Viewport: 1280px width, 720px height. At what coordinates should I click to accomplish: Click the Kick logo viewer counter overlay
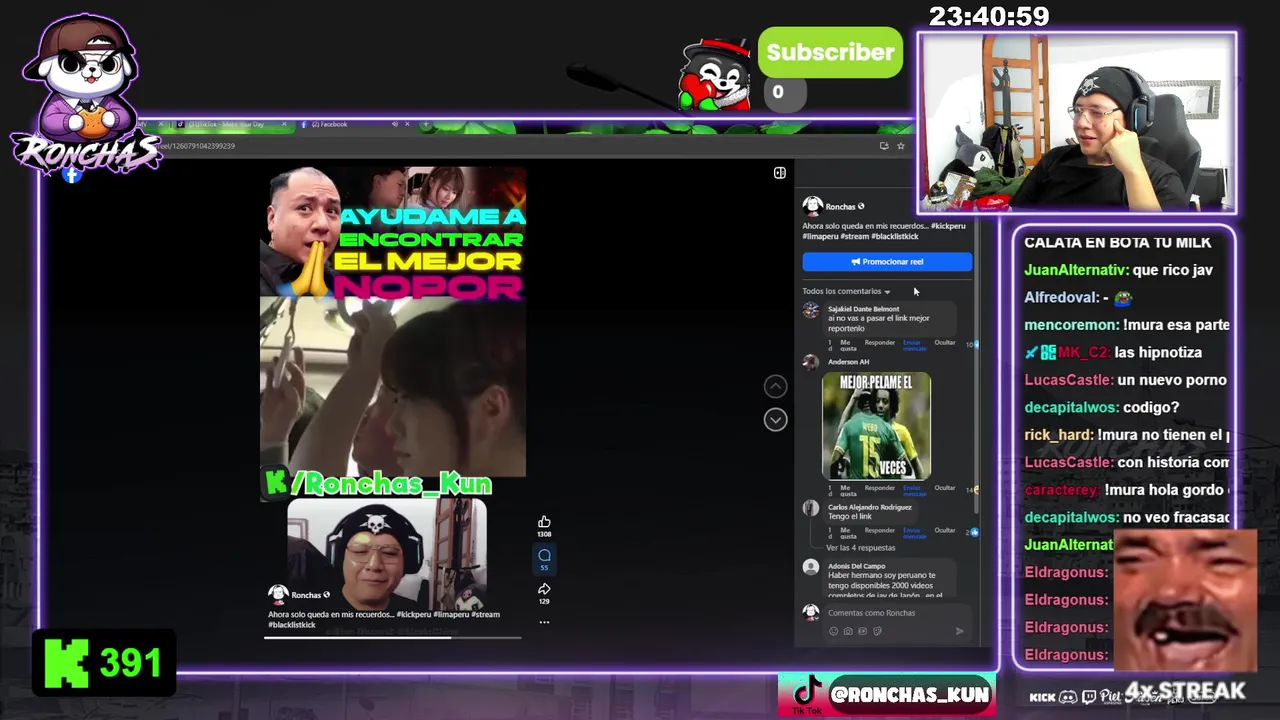[x=104, y=662]
